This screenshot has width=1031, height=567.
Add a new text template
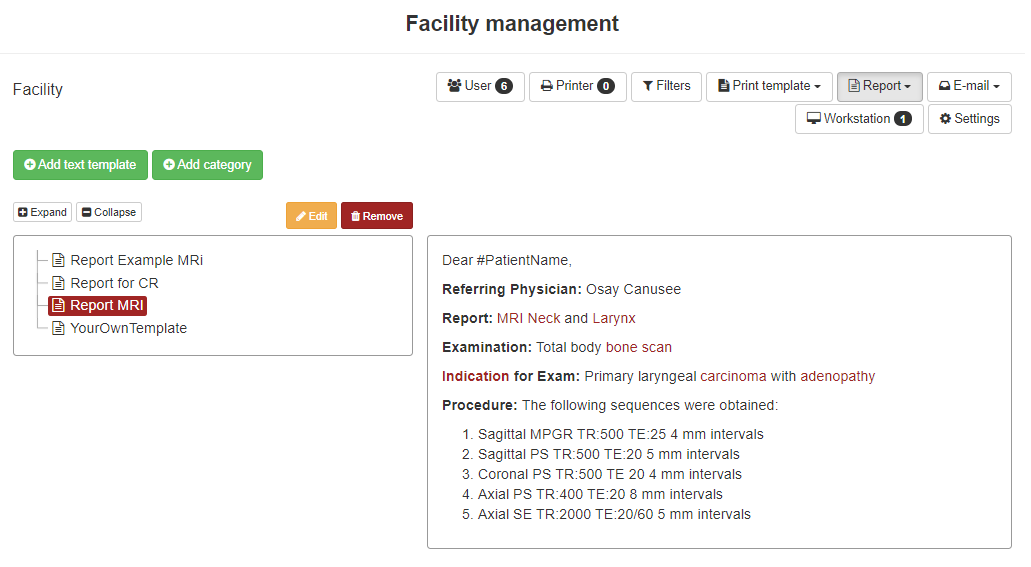pyautogui.click(x=80, y=164)
